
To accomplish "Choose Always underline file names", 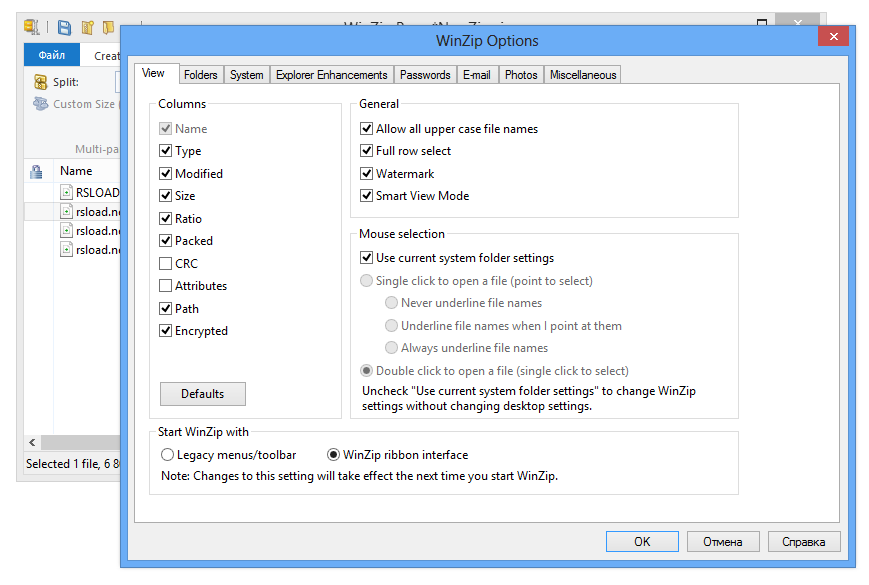I will [391, 347].
